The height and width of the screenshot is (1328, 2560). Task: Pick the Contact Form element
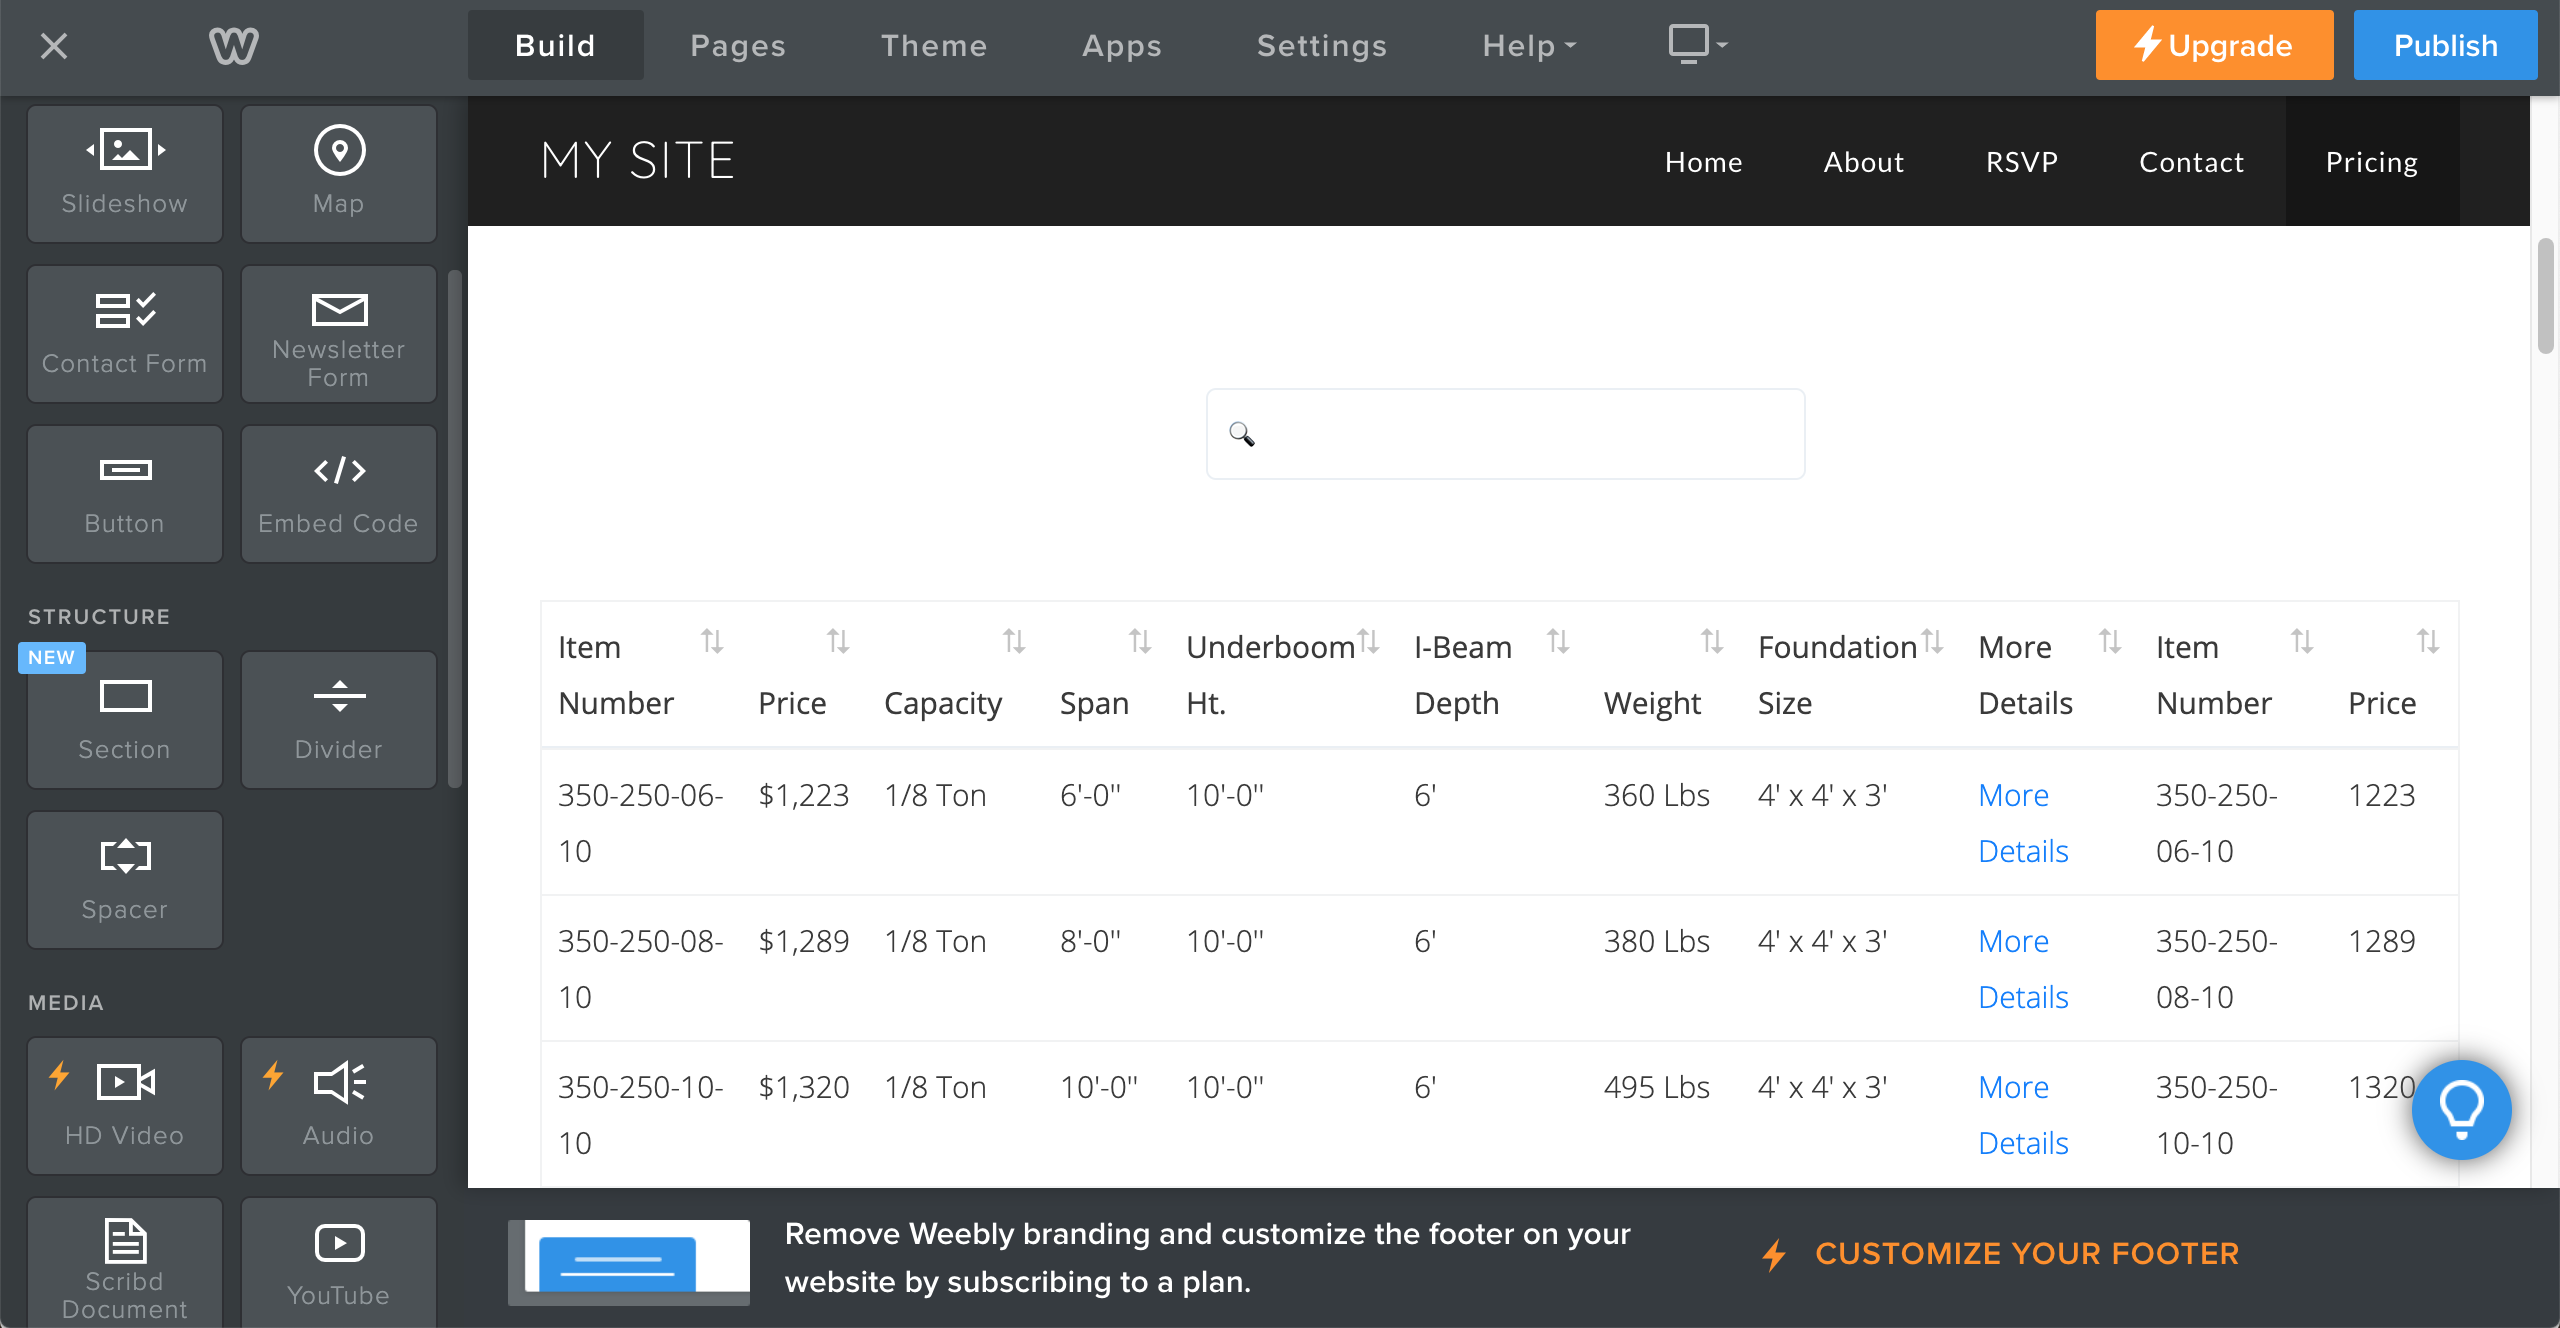(x=125, y=333)
